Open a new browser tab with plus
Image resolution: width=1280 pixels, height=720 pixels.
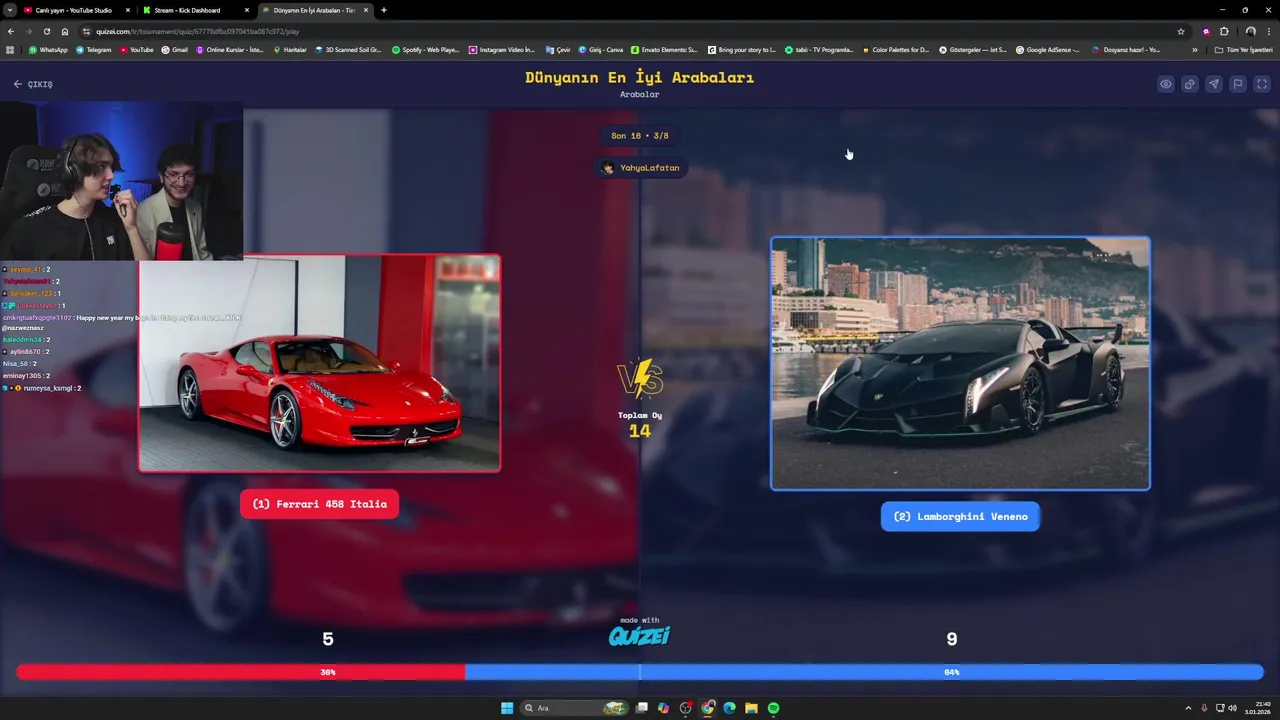[384, 10]
